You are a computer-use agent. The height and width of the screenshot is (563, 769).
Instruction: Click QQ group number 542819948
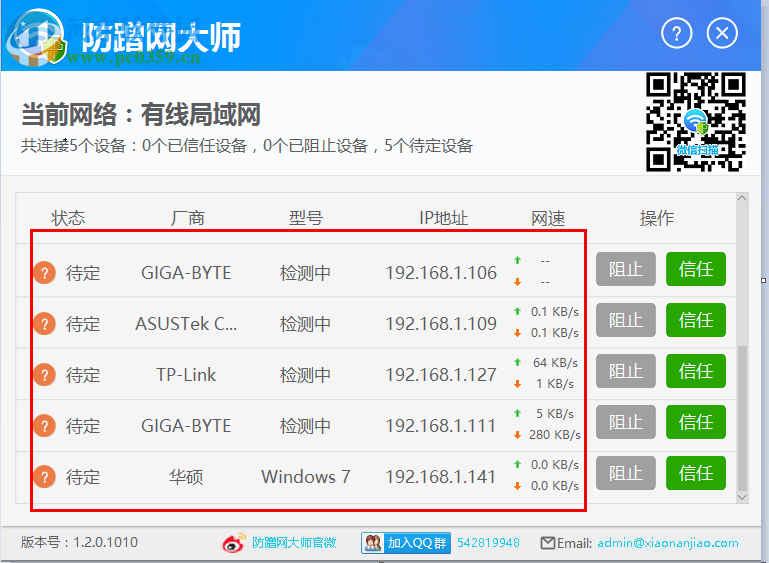pos(488,543)
